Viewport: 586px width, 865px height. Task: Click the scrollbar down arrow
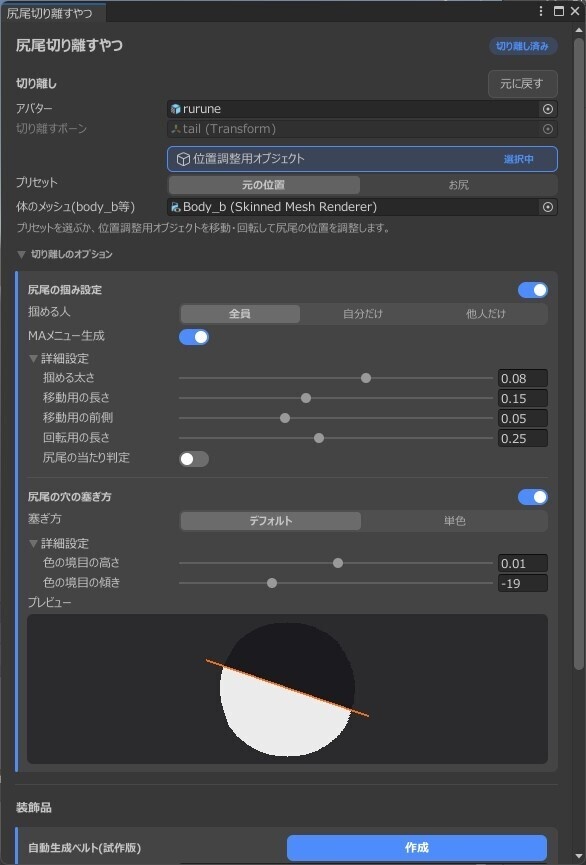[x=578, y=856]
